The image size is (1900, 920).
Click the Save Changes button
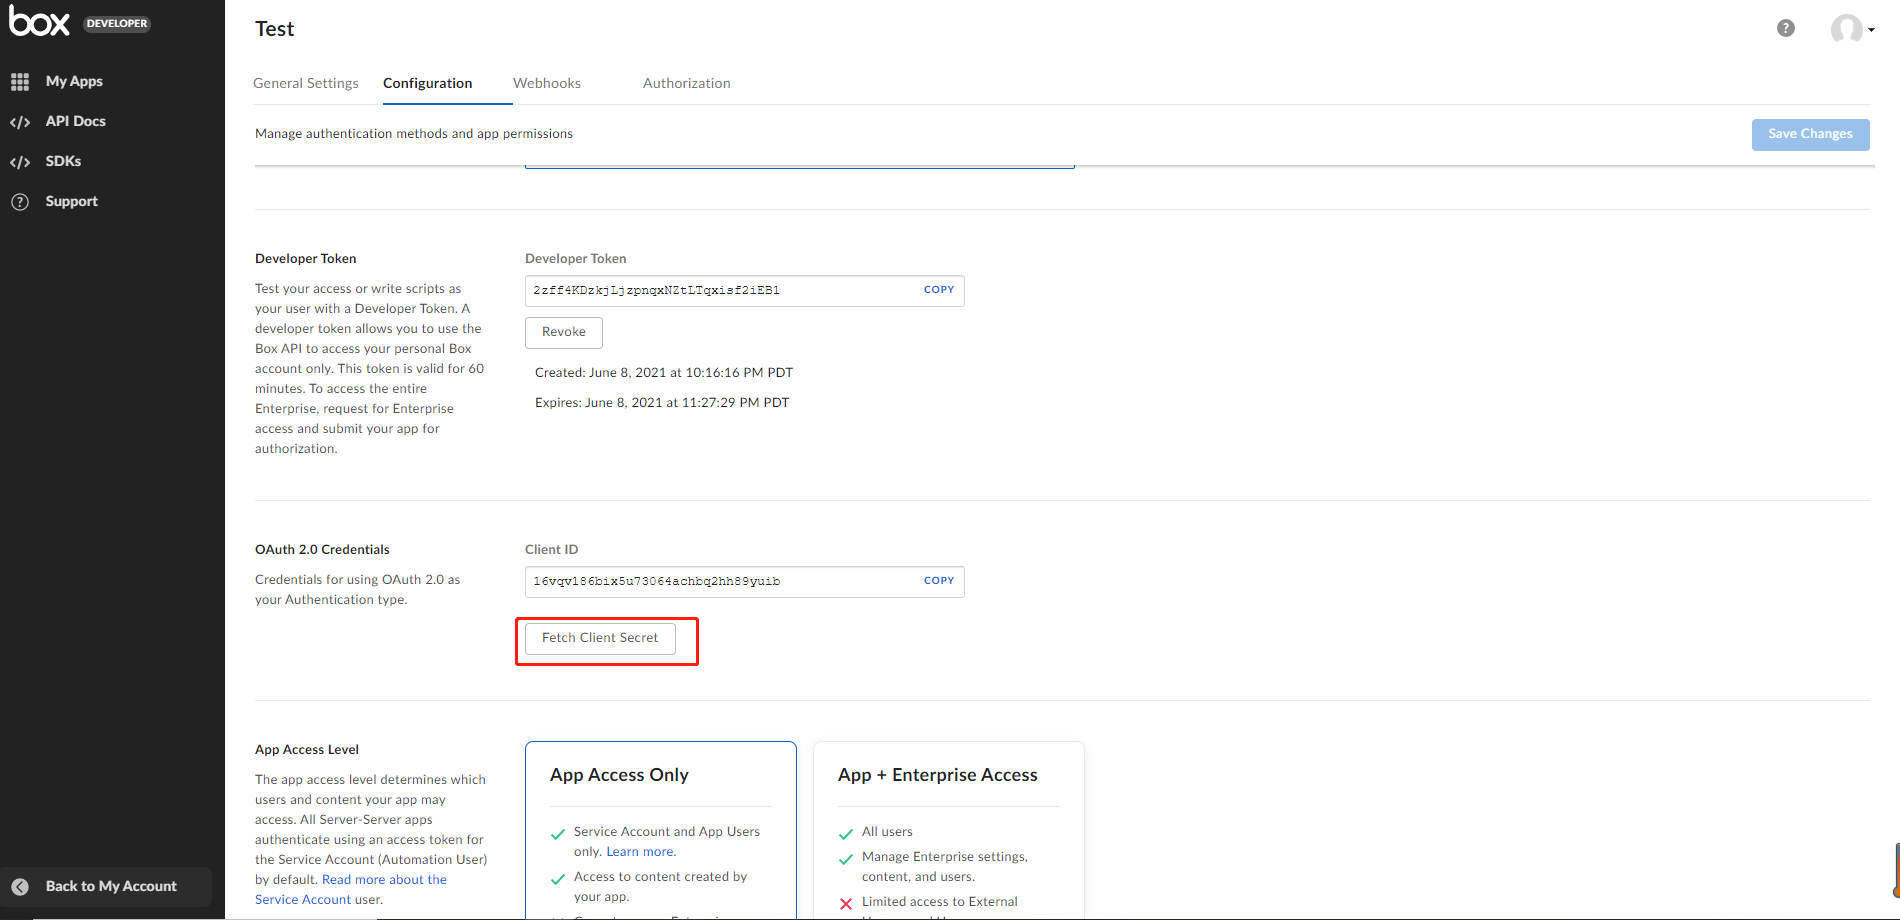click(1809, 134)
